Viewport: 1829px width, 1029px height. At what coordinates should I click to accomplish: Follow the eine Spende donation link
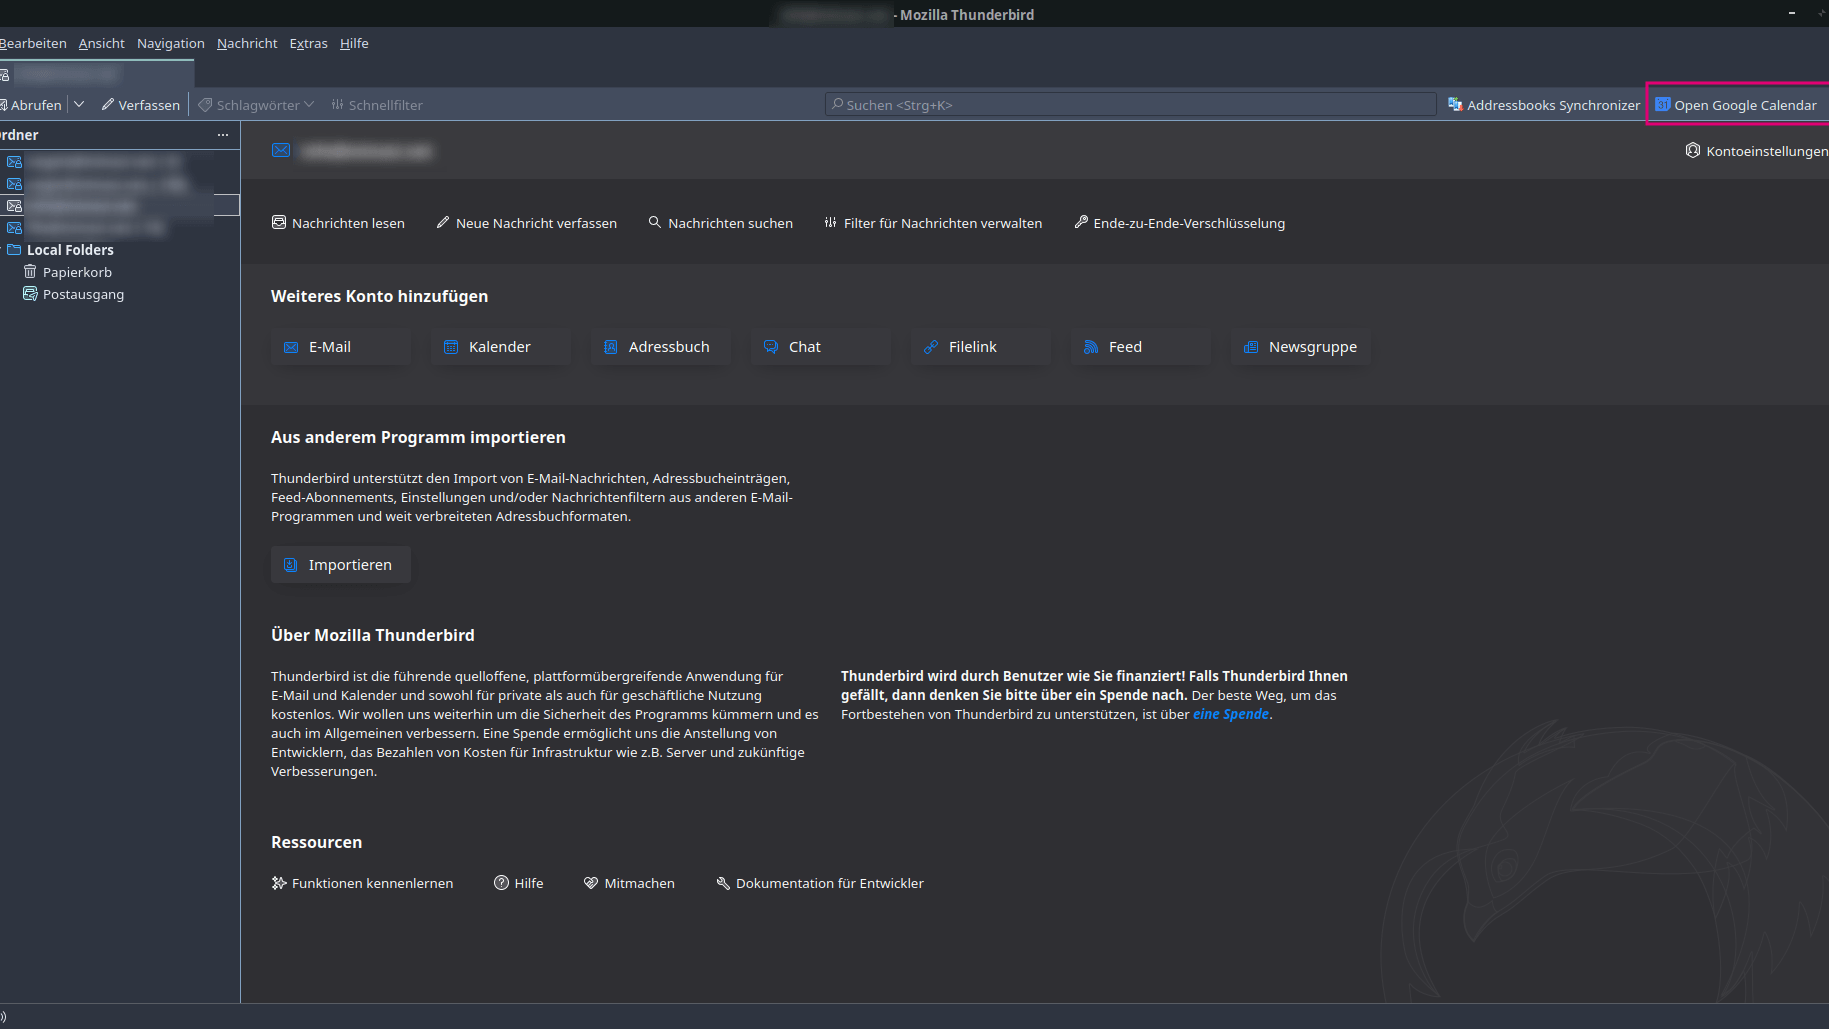point(1230,714)
